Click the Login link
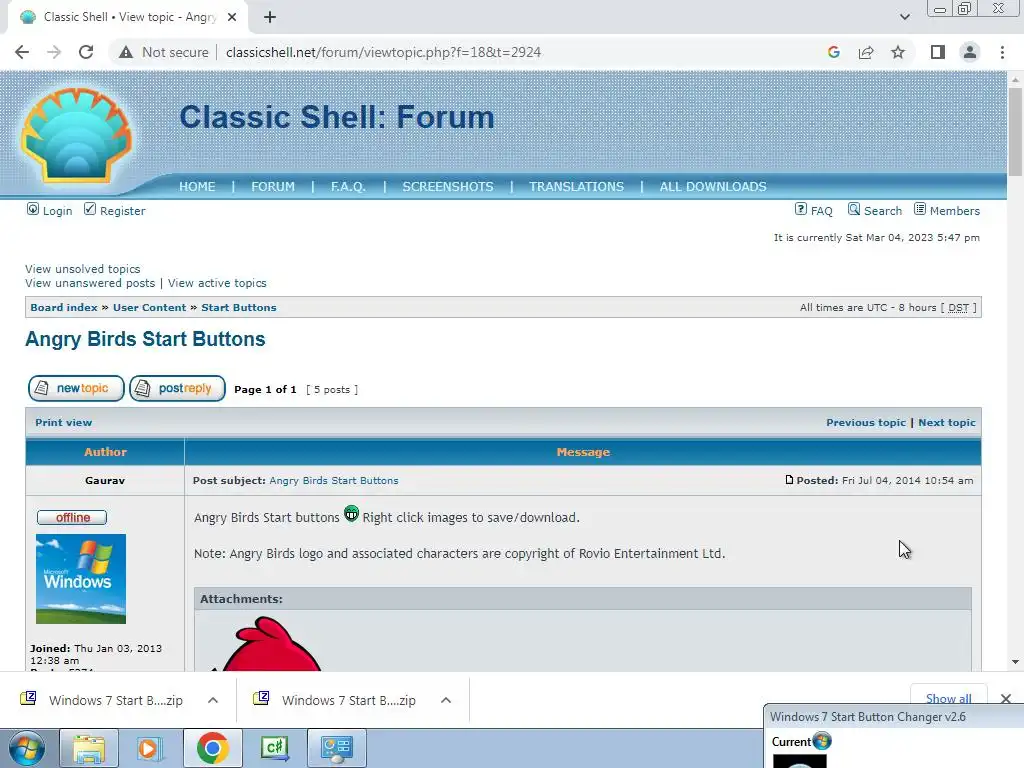Screen dimensions: 1024x768 click(50, 210)
